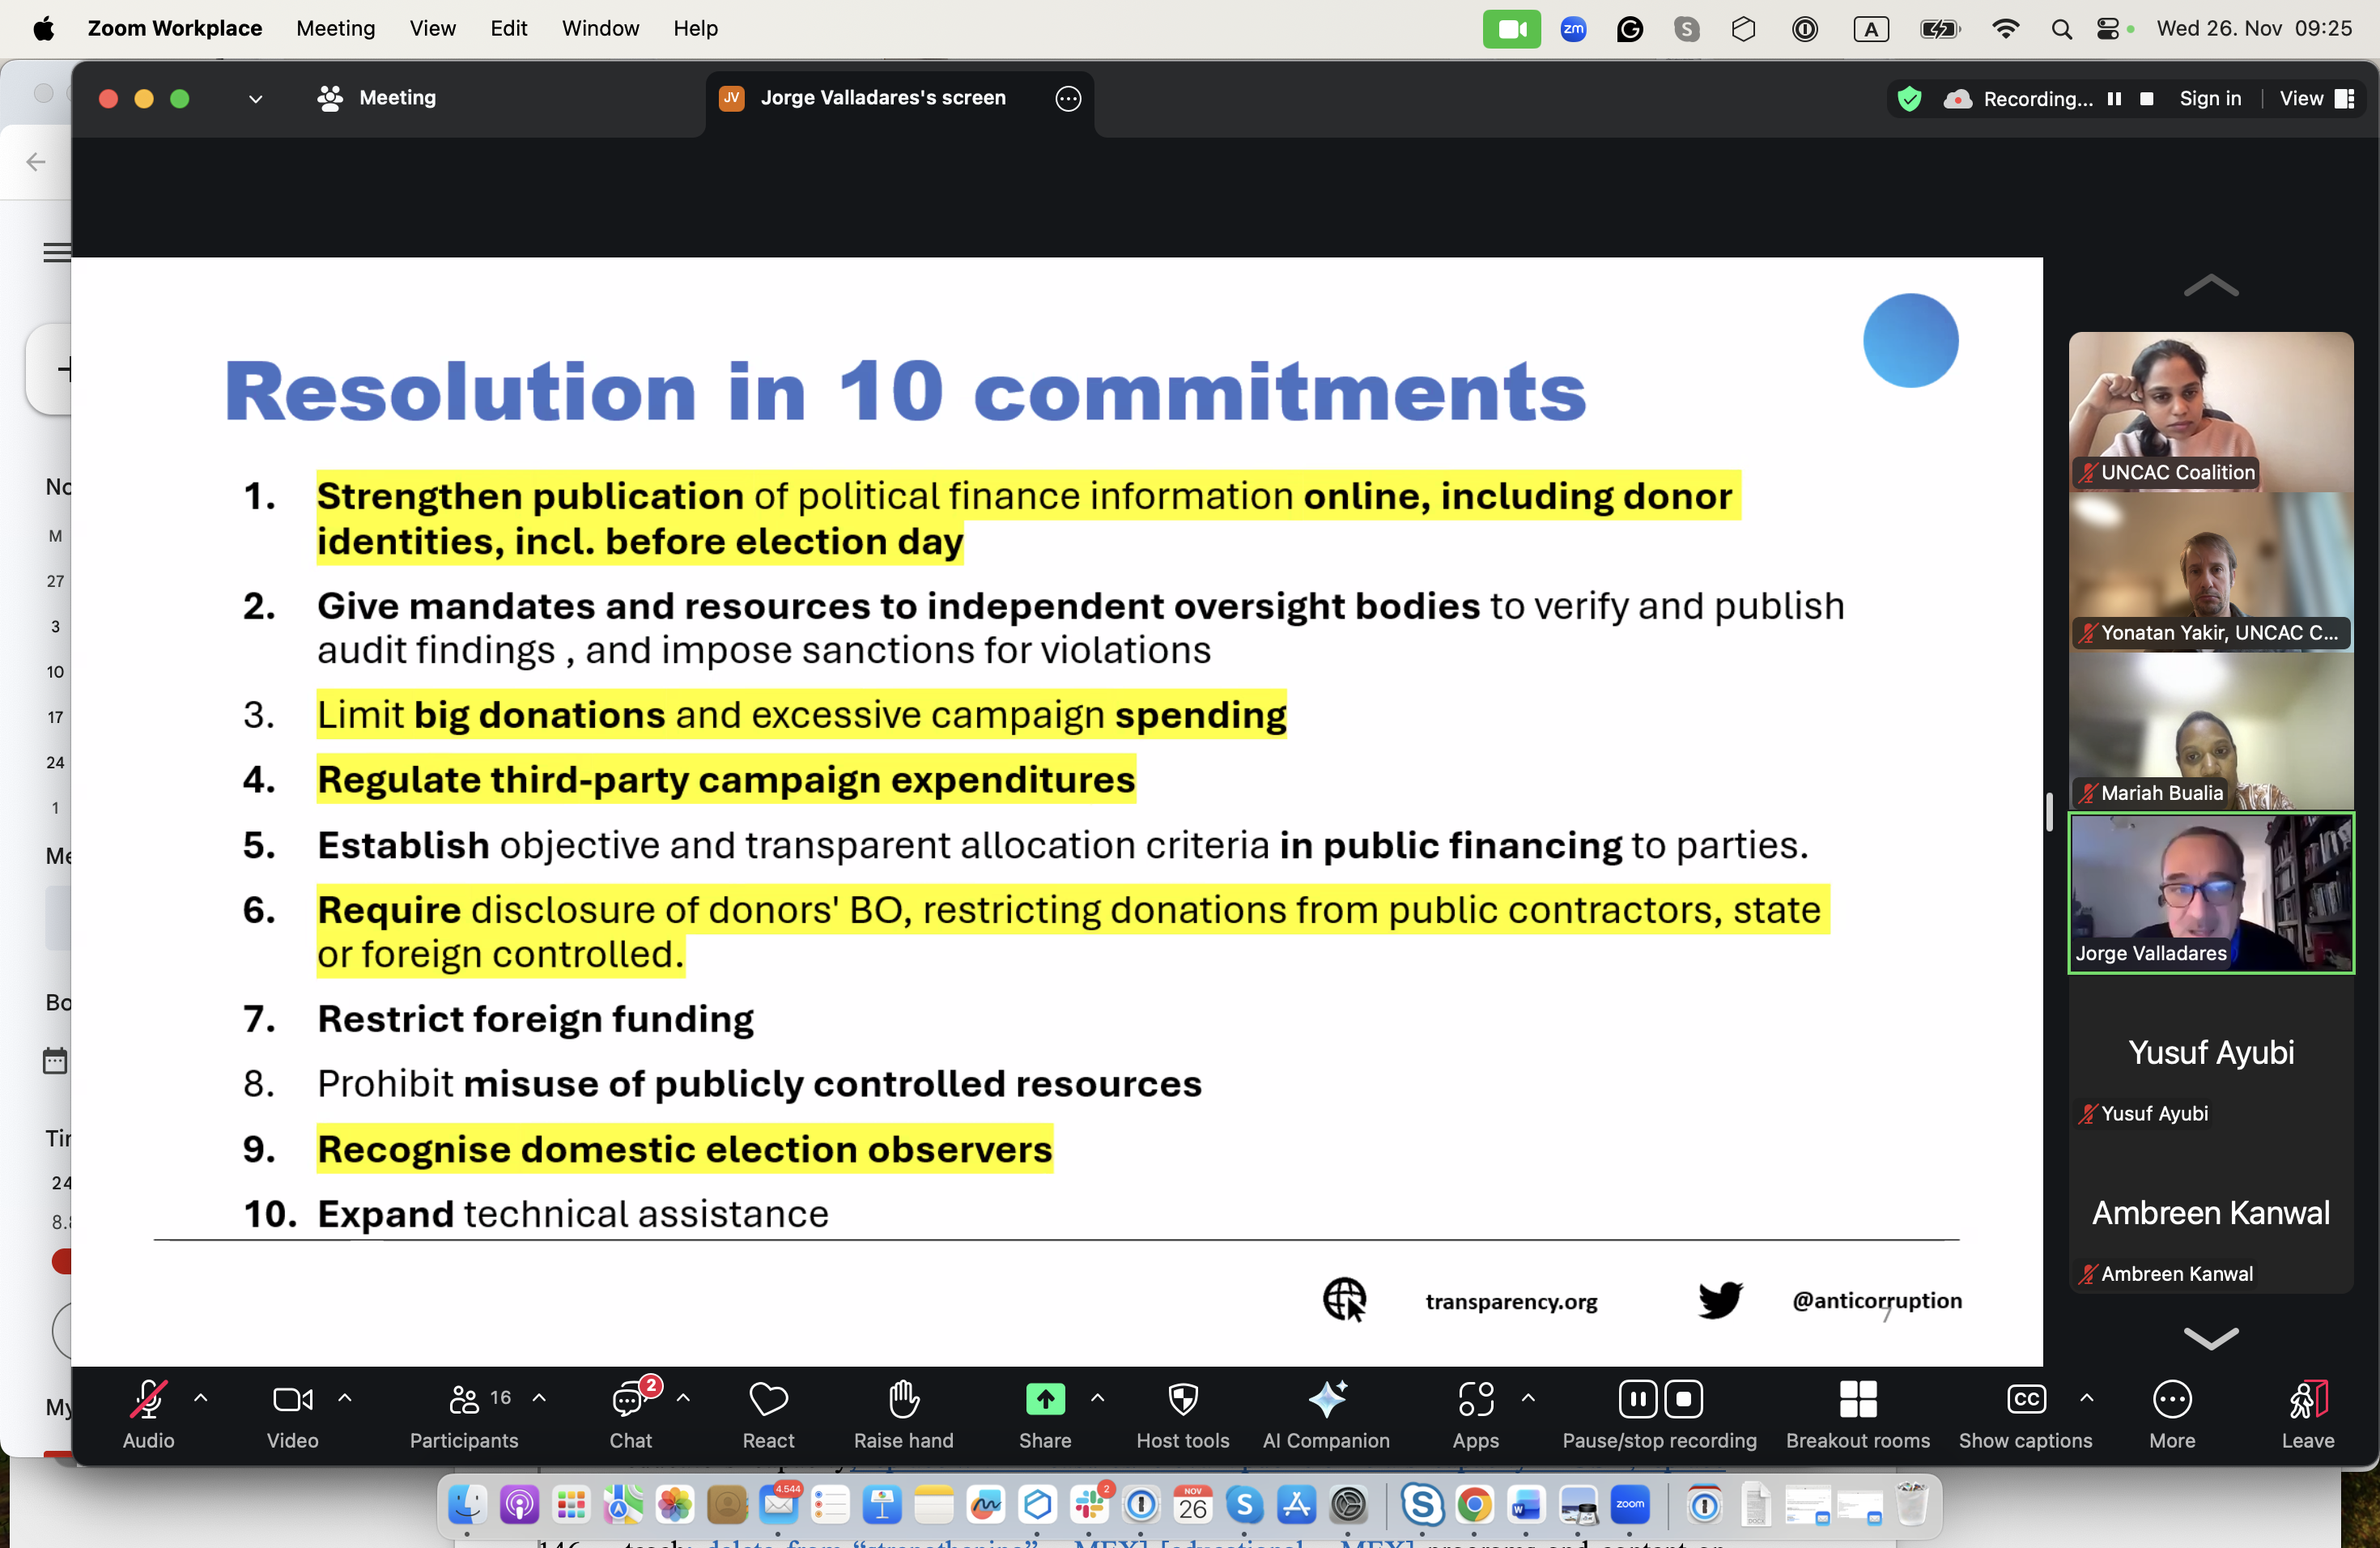This screenshot has width=2380, height=1548.
Task: Open the Meeting menu in menu bar
Action: click(x=335, y=28)
